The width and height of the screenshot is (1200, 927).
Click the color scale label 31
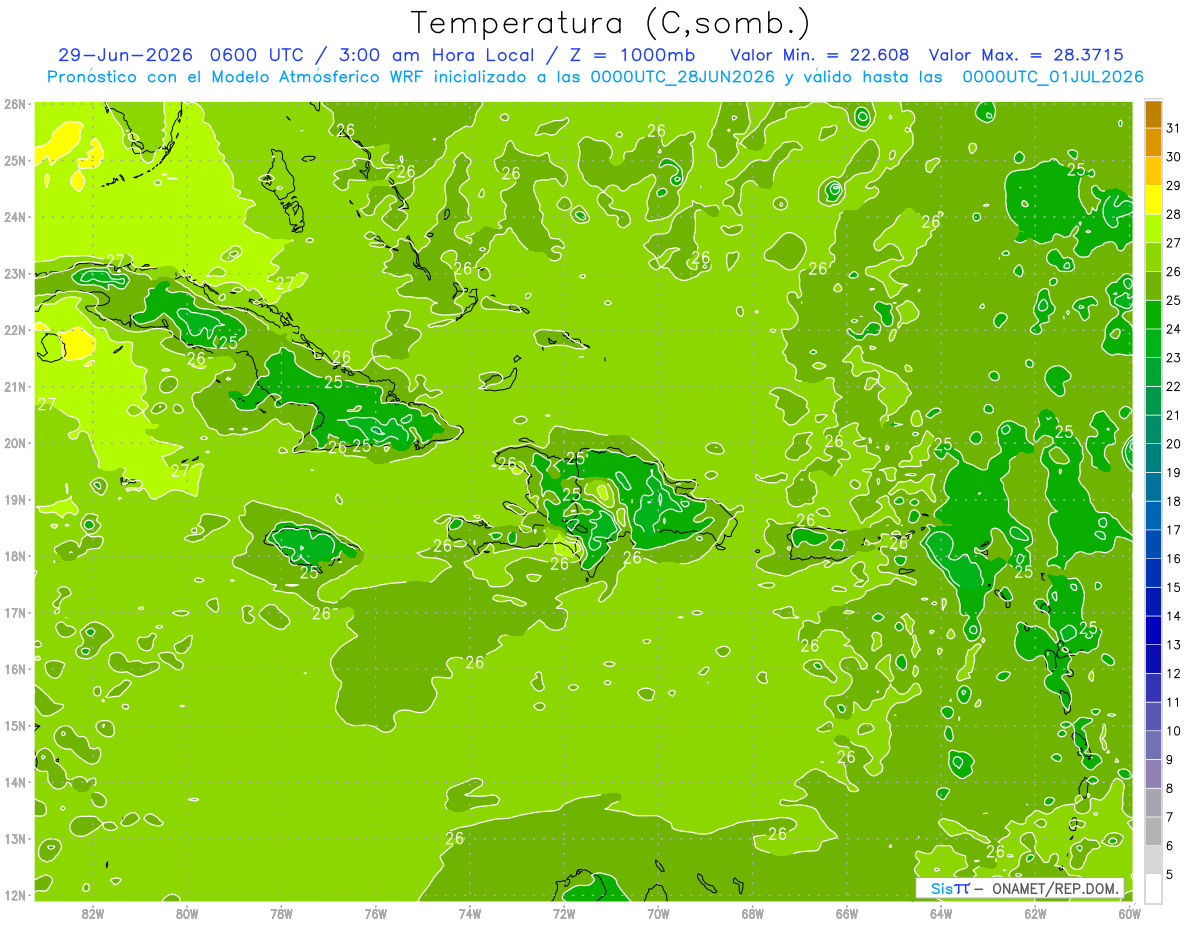pos(1173,128)
